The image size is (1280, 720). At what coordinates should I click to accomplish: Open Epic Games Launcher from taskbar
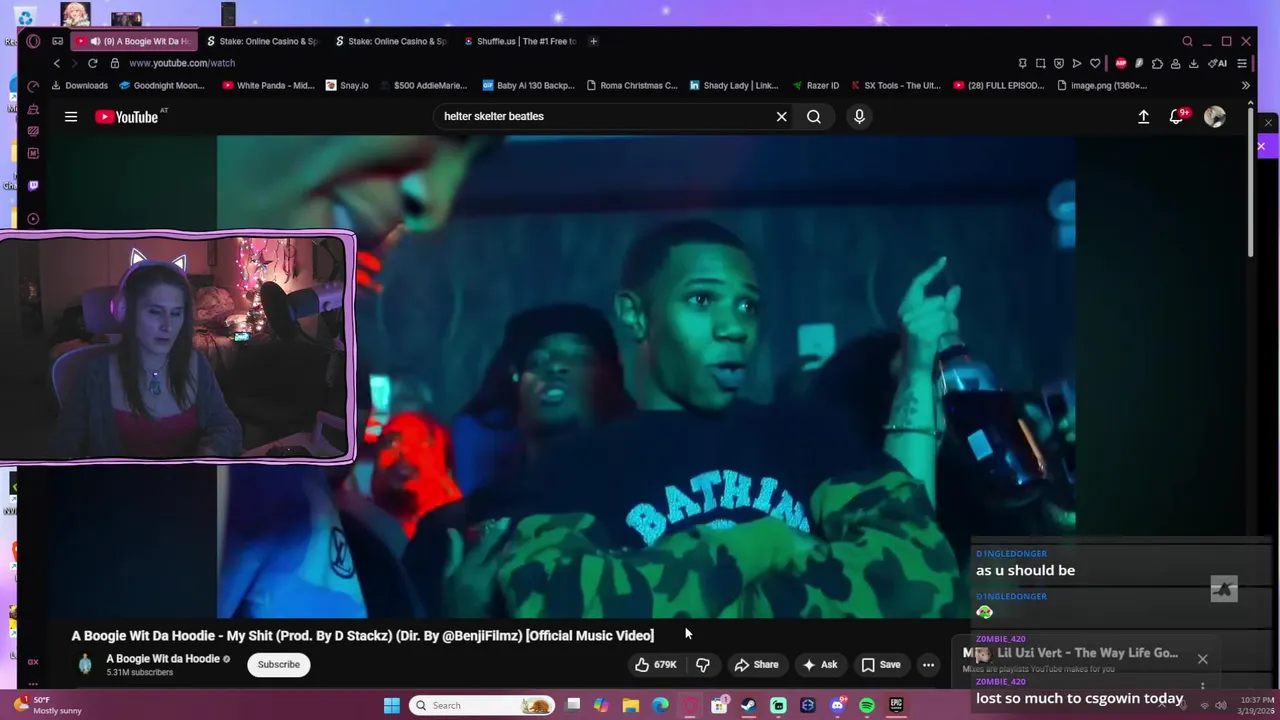896,706
